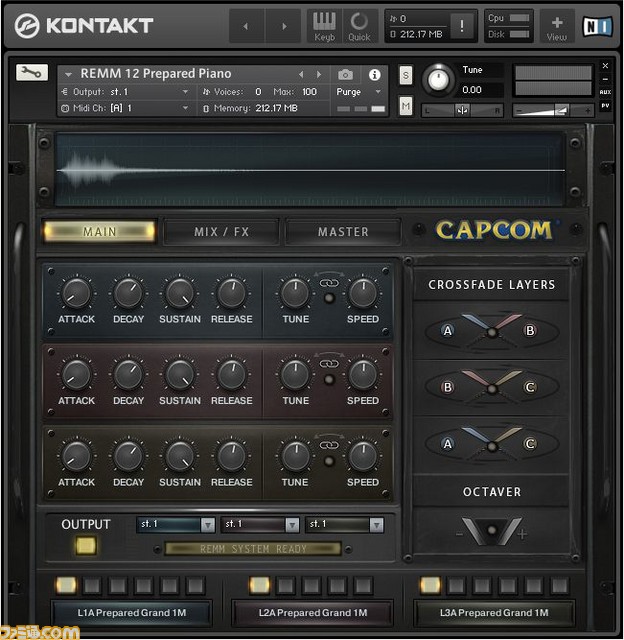This screenshot has width=624, height=640.
Task: Click the L/R pan slider
Action: 462,110
